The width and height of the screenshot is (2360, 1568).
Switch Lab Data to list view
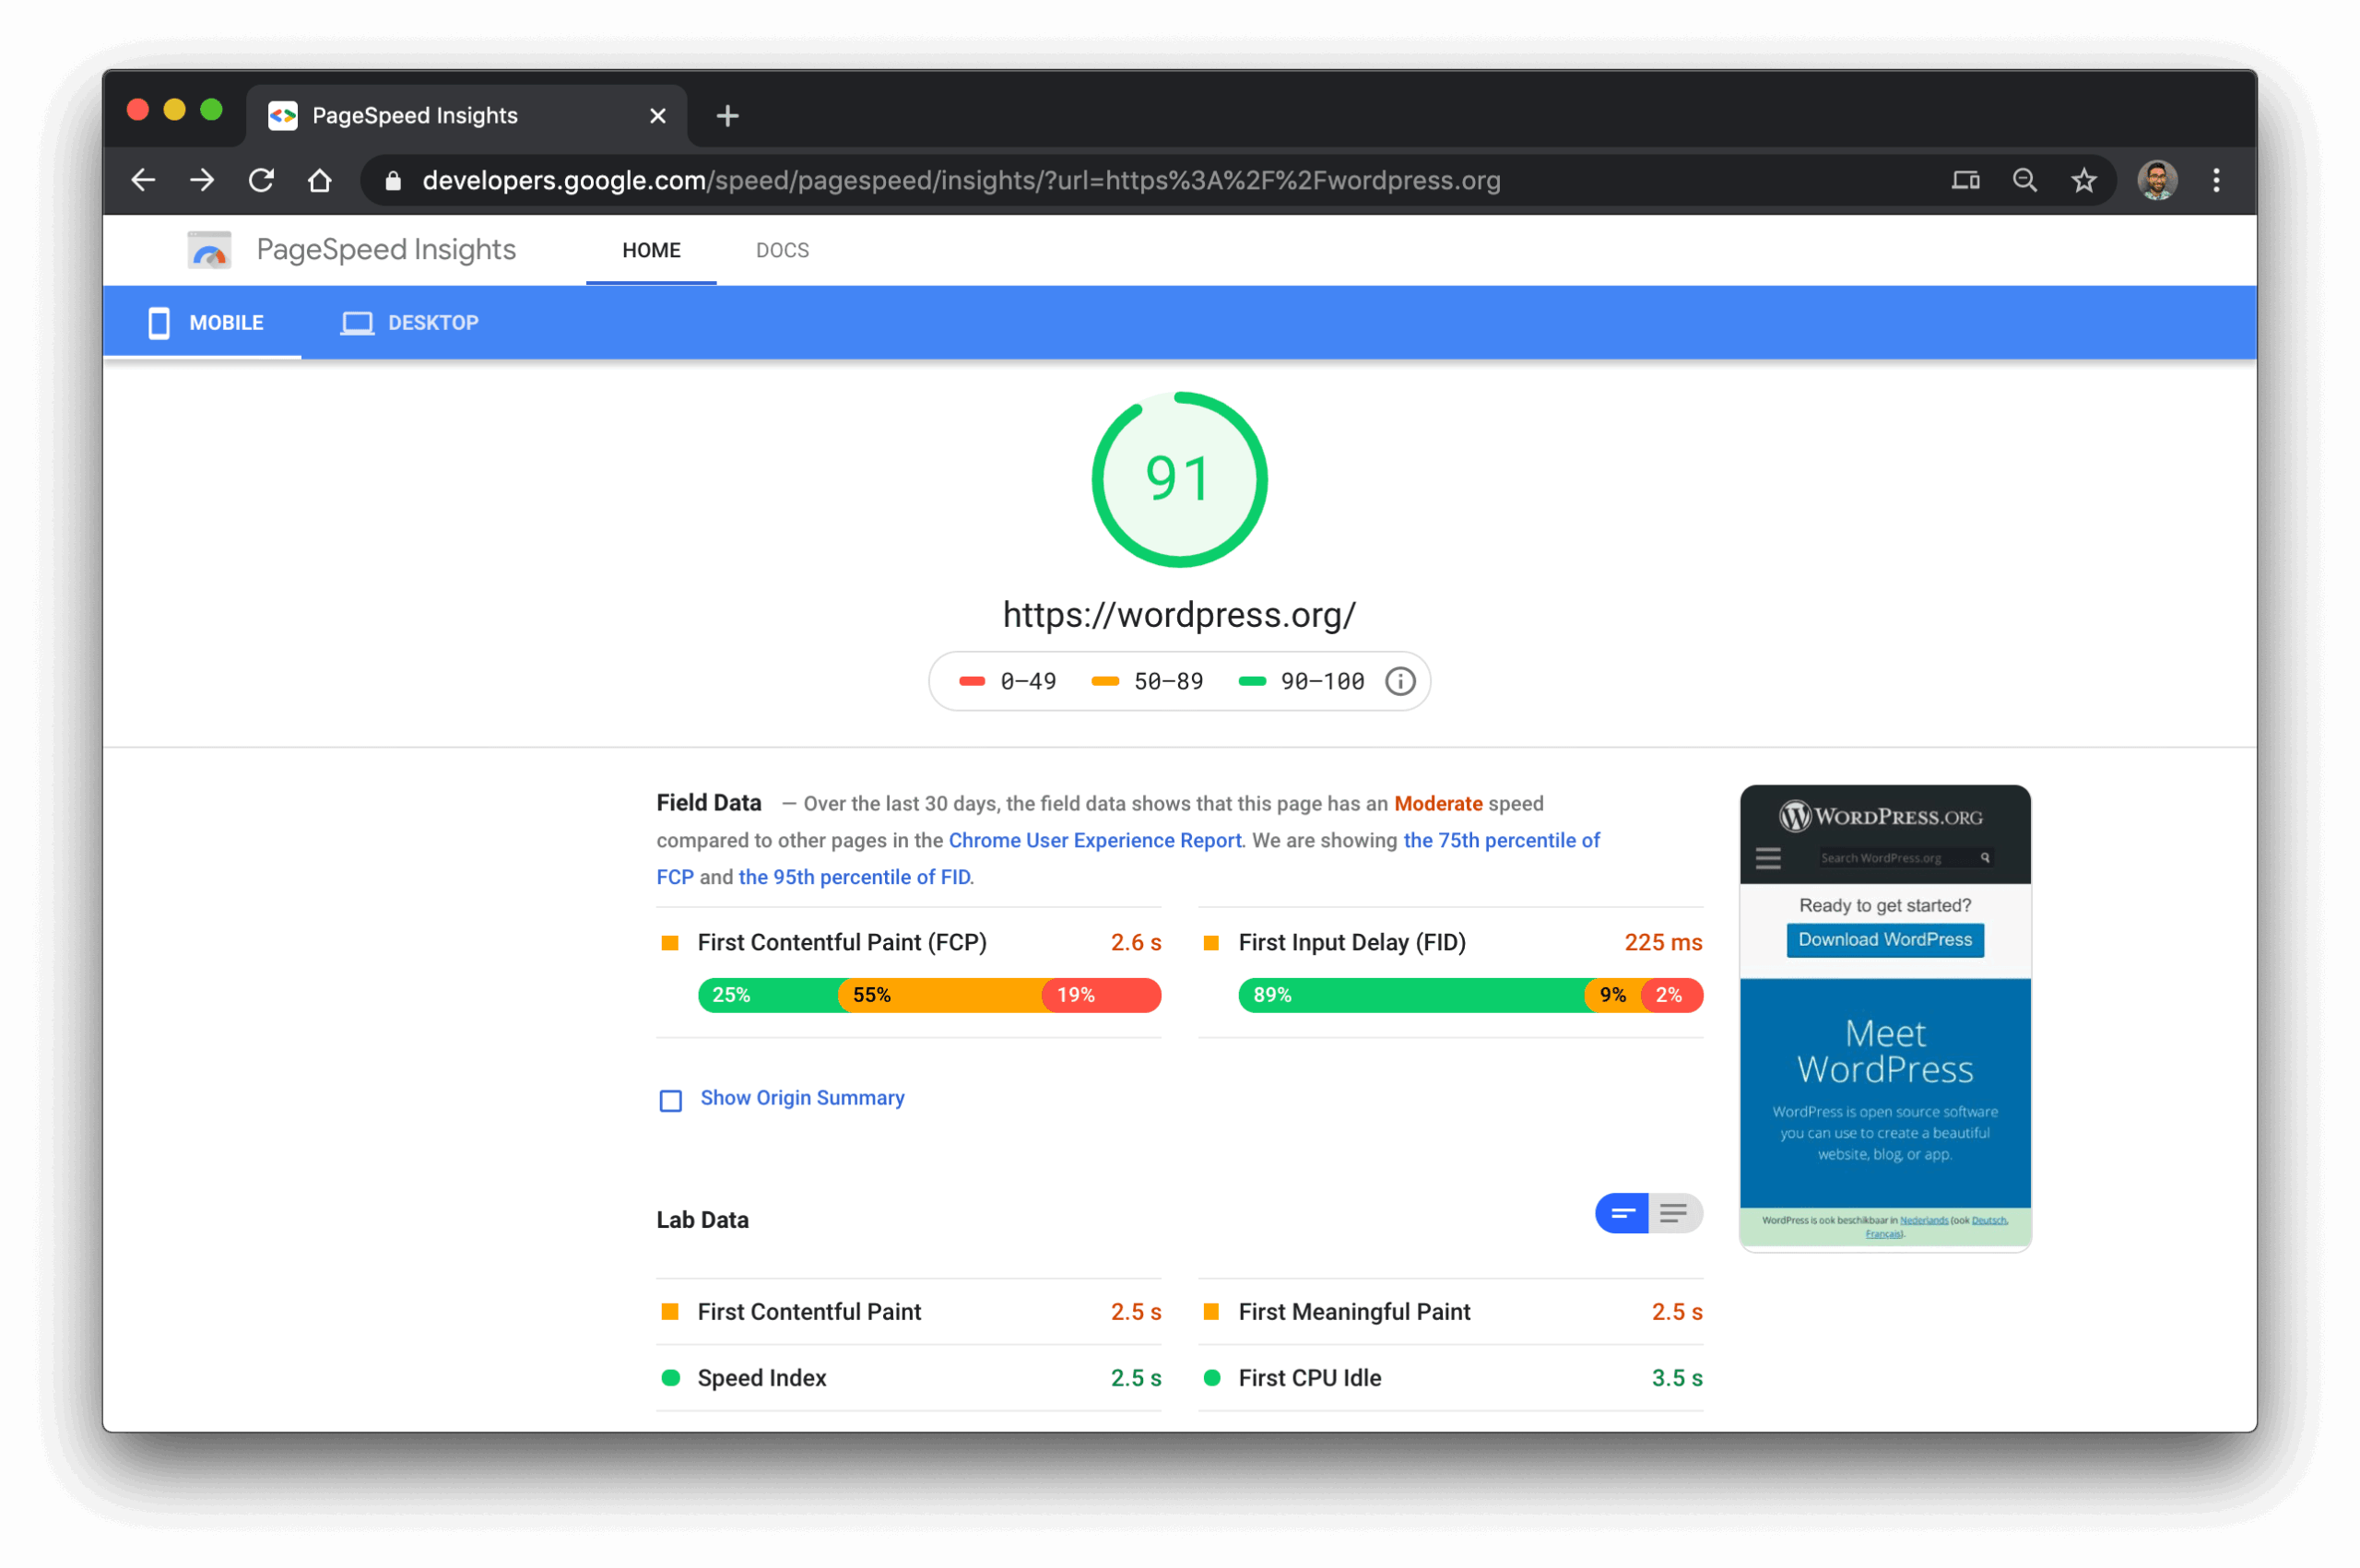[x=1673, y=1213]
